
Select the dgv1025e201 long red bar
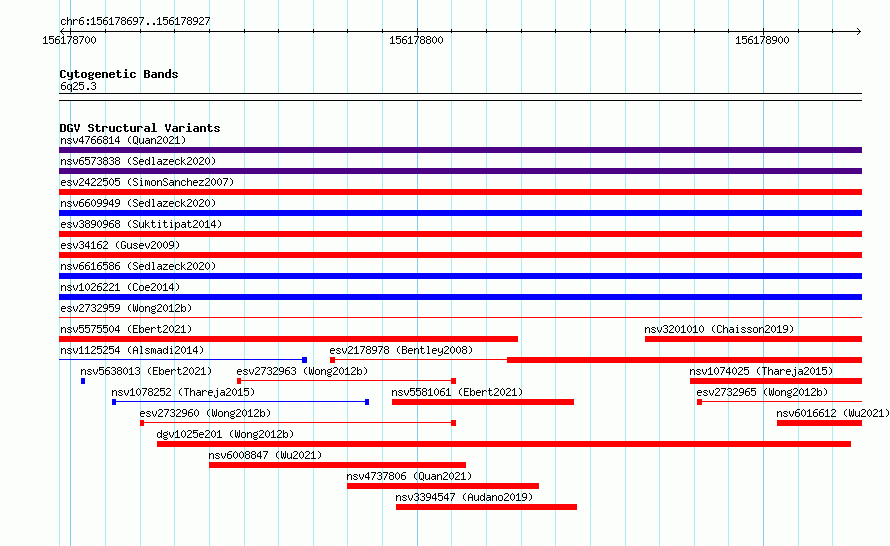pos(504,444)
